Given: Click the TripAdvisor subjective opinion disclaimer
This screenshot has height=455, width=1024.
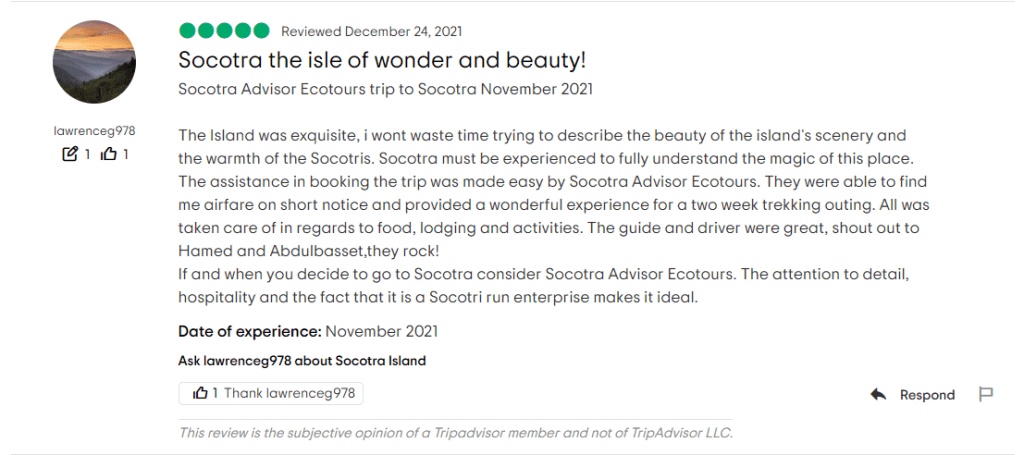Looking at the screenshot, I should [x=455, y=433].
